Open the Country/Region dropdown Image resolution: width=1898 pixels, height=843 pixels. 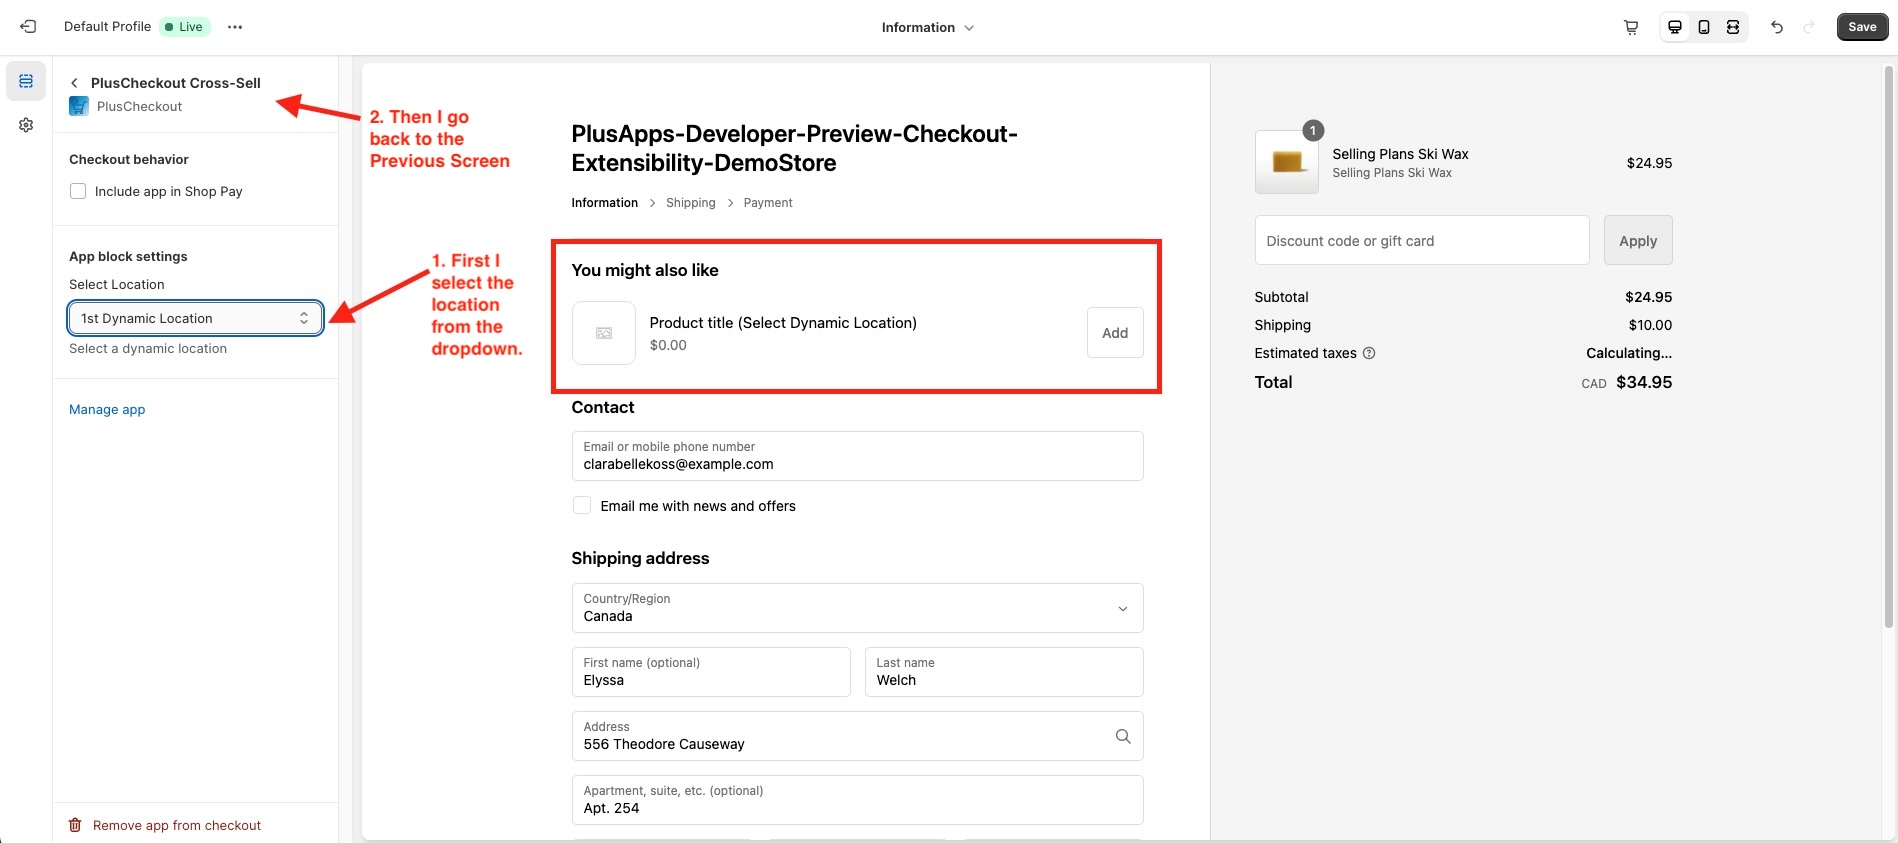857,608
